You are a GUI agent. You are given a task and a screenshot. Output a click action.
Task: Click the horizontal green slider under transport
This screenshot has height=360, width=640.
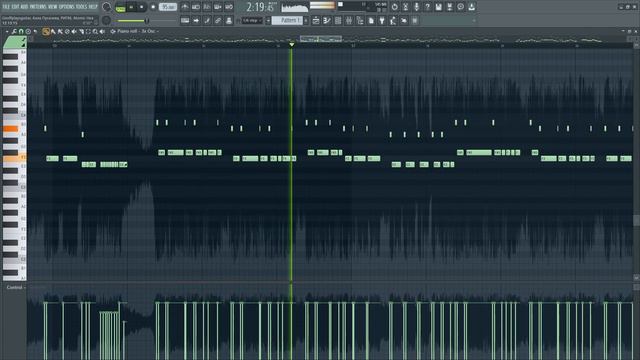tap(132, 21)
